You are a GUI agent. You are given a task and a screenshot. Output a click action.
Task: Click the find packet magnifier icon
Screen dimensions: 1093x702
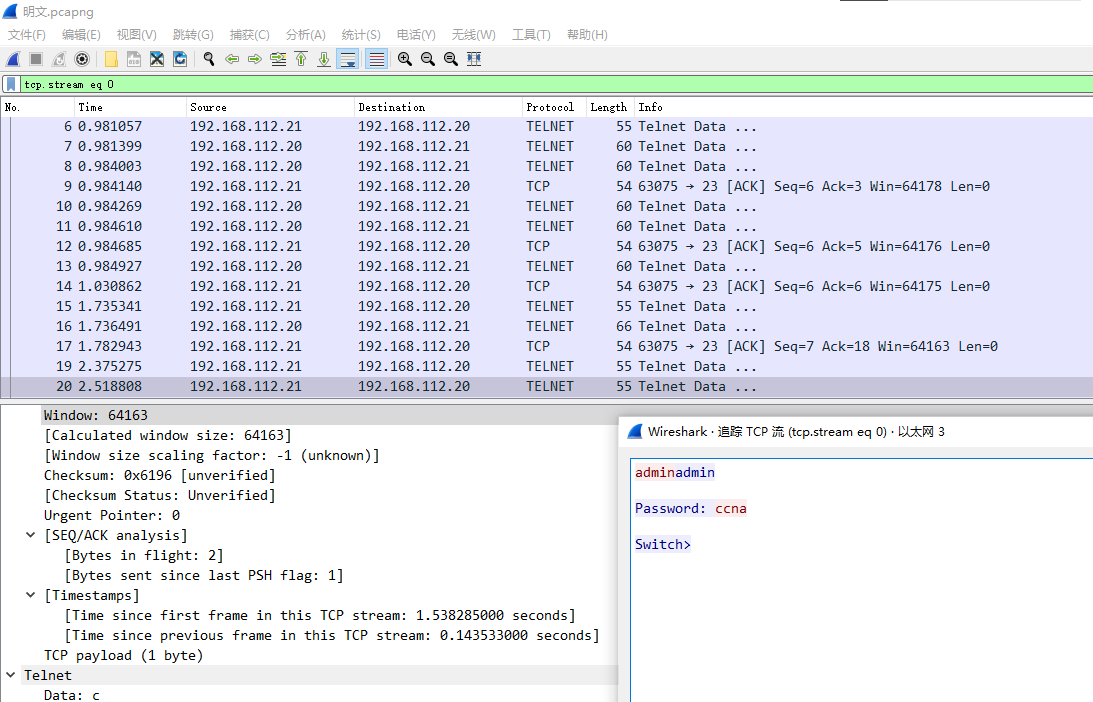click(x=209, y=59)
